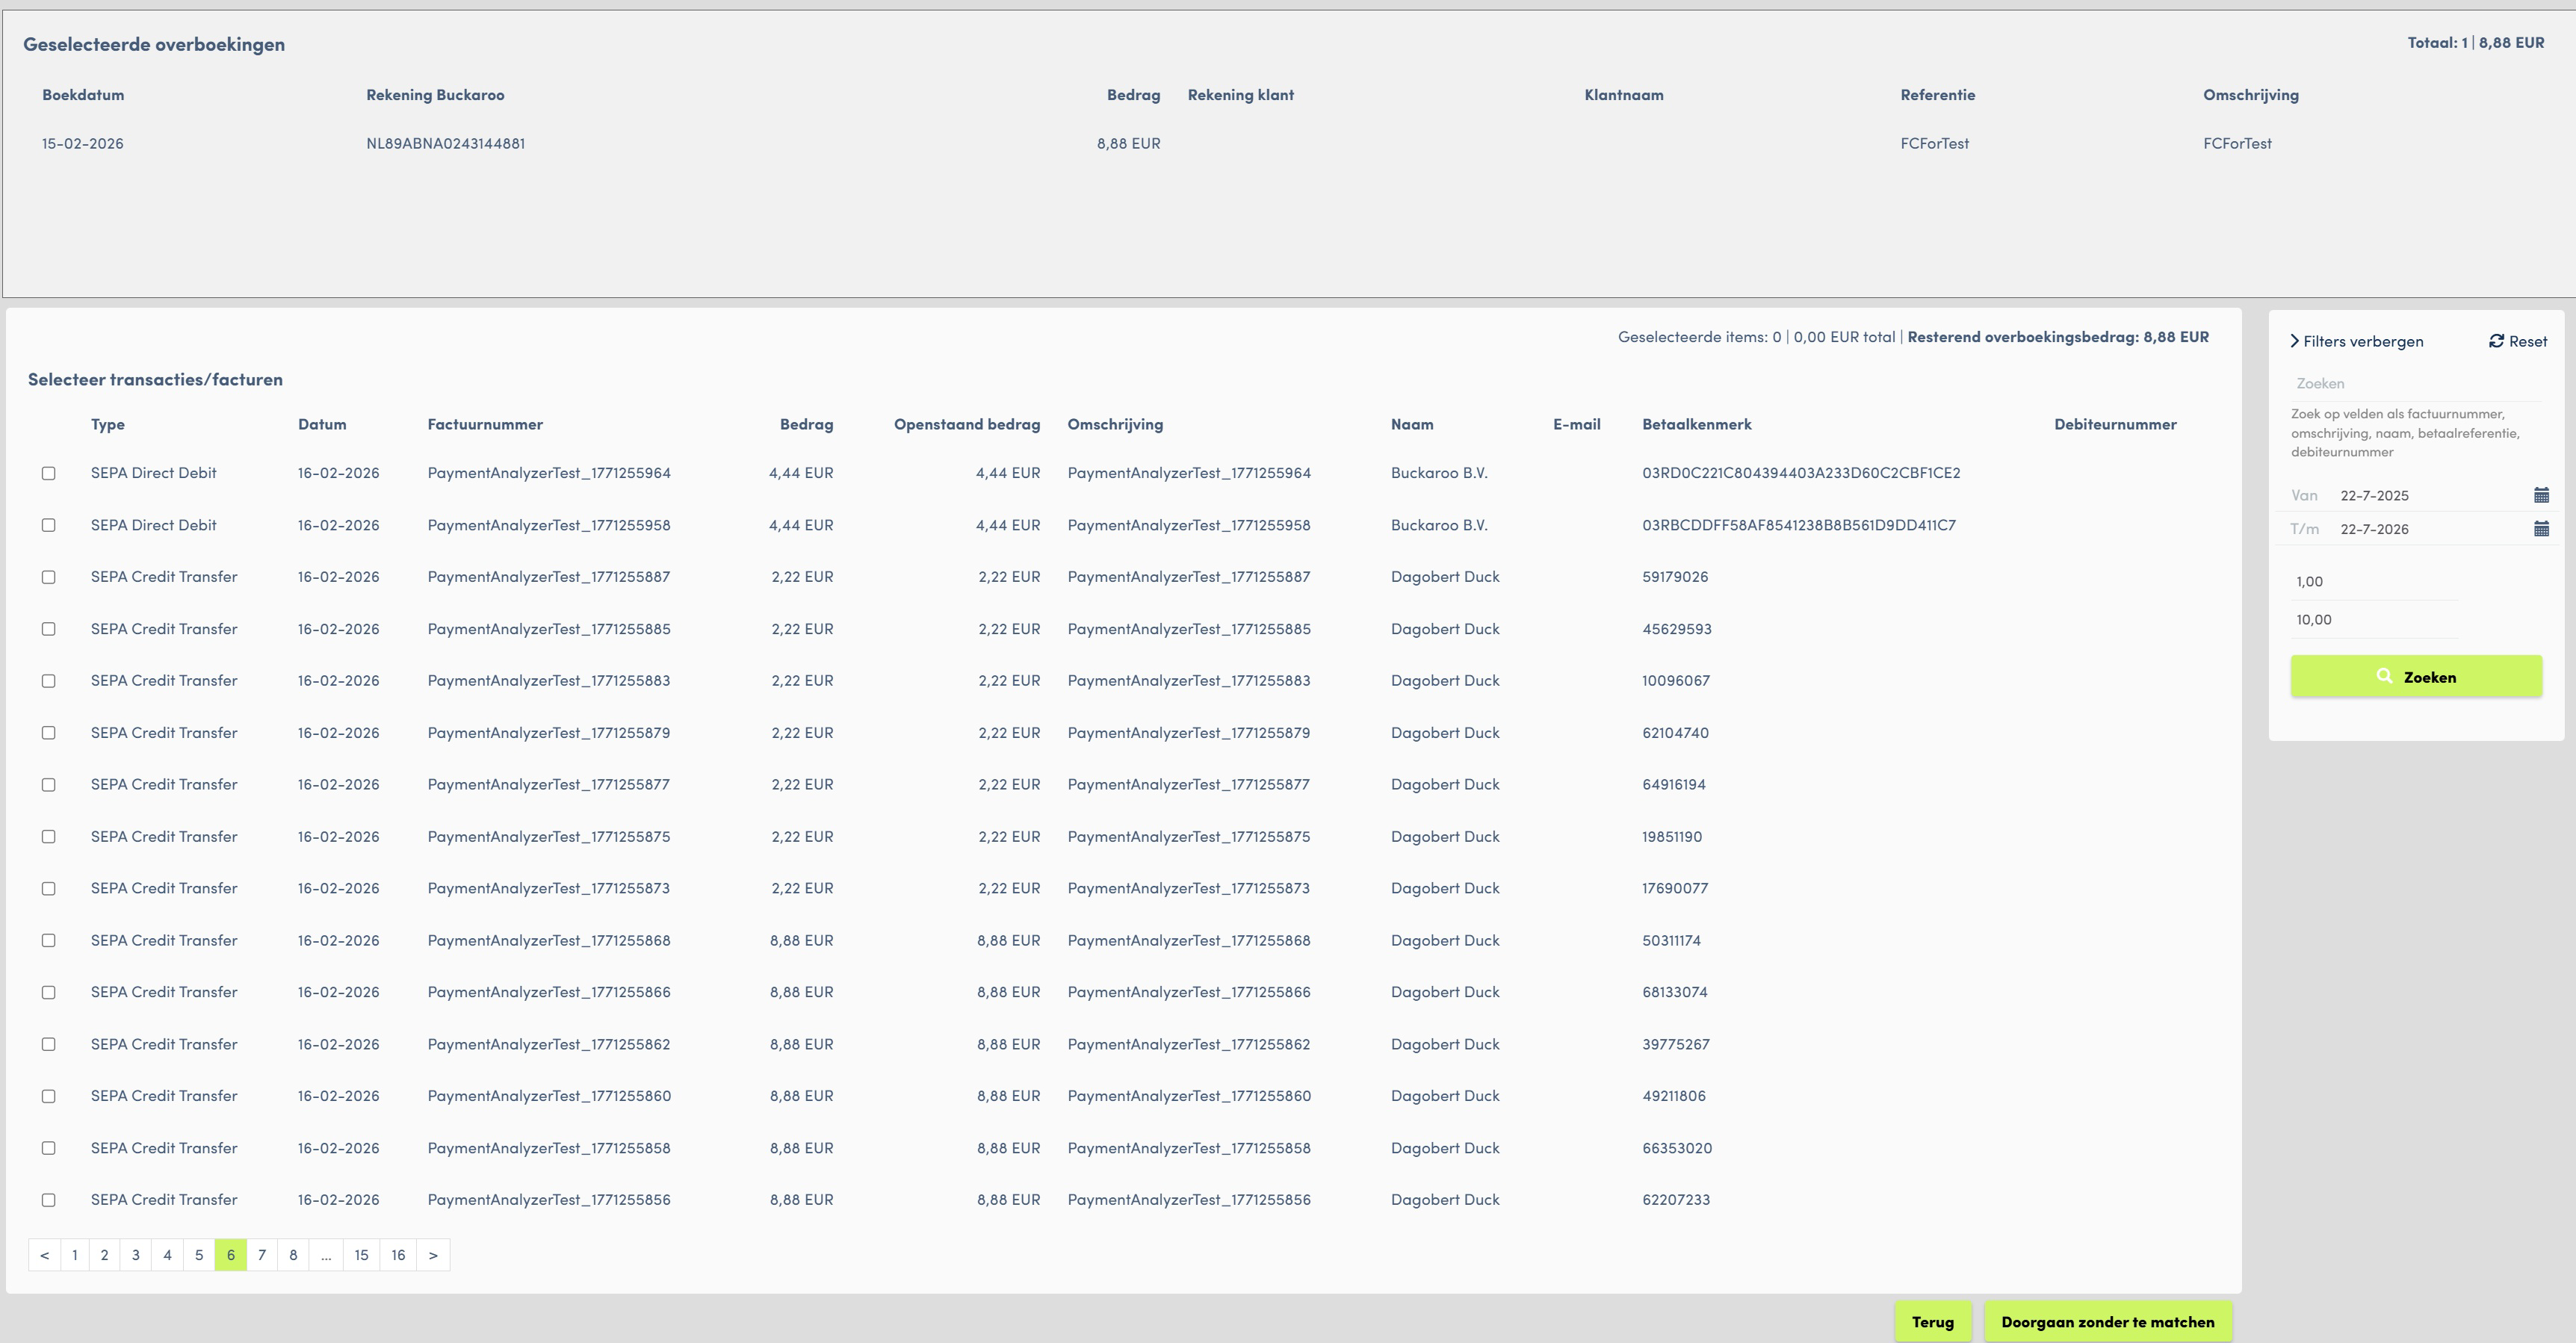The height and width of the screenshot is (1343, 2576).
Task: Click the Reset refresh icon
Action: pos(2496,341)
